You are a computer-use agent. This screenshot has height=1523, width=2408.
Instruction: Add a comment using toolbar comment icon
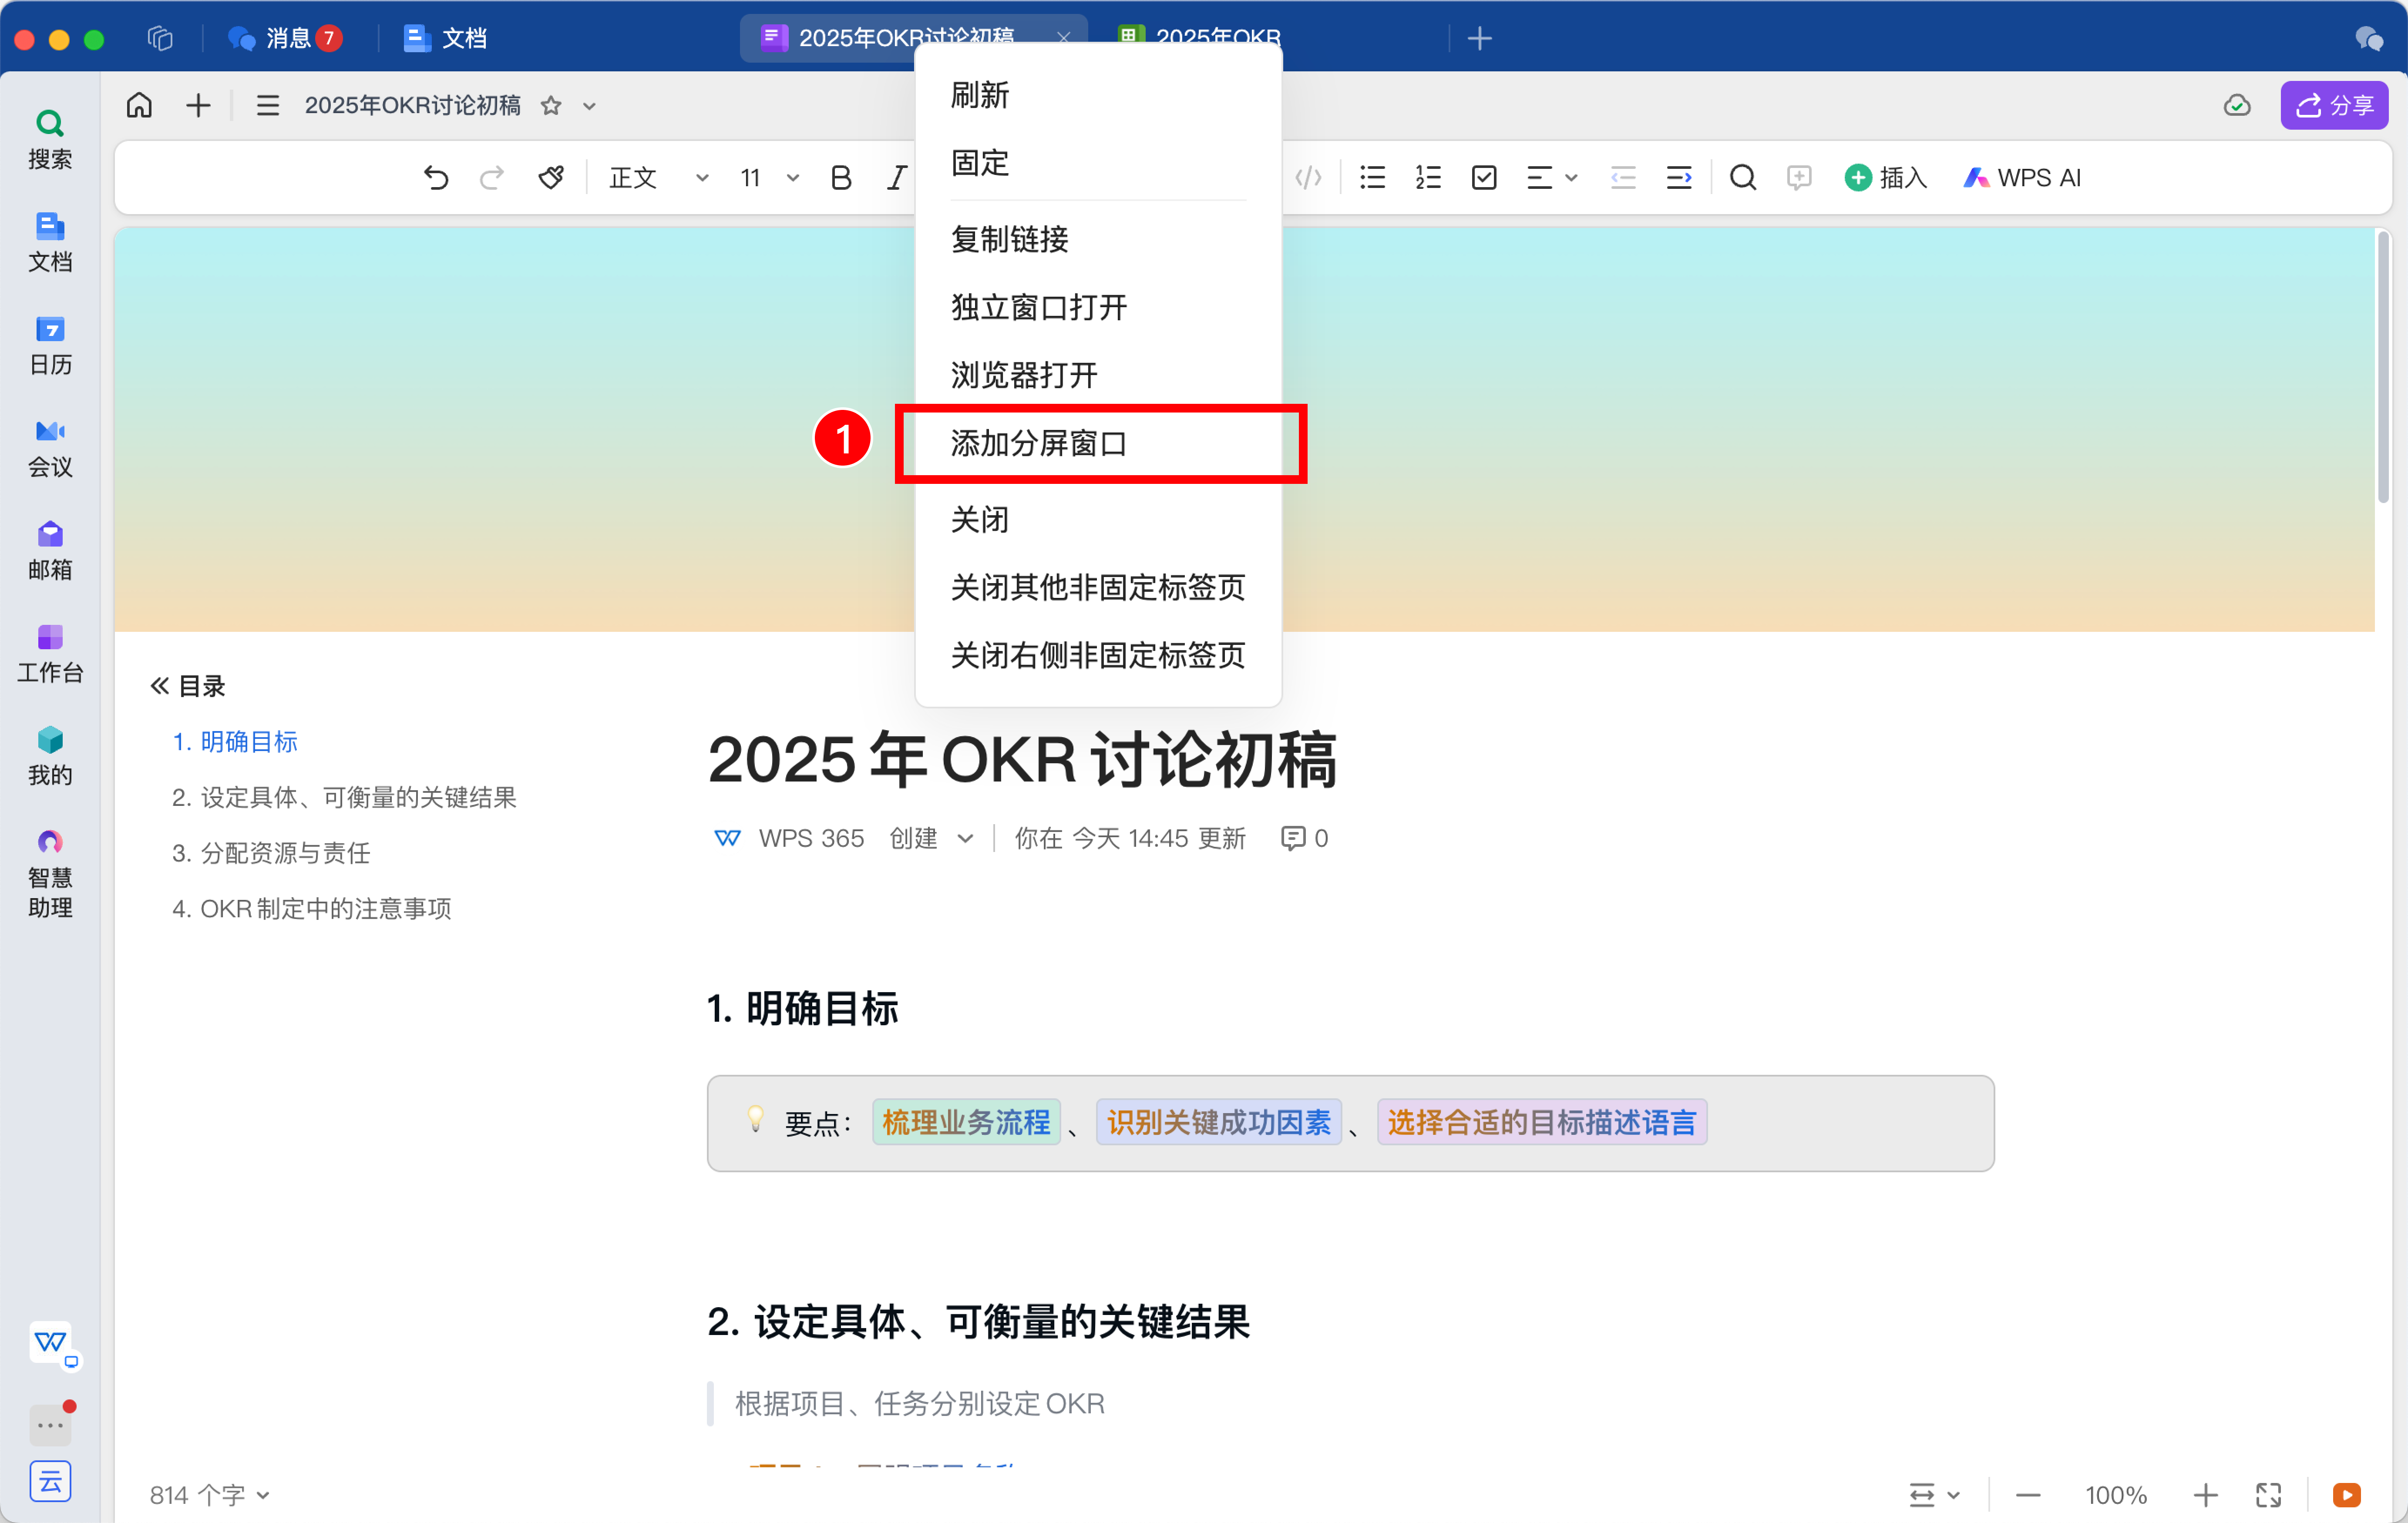click(x=1799, y=178)
